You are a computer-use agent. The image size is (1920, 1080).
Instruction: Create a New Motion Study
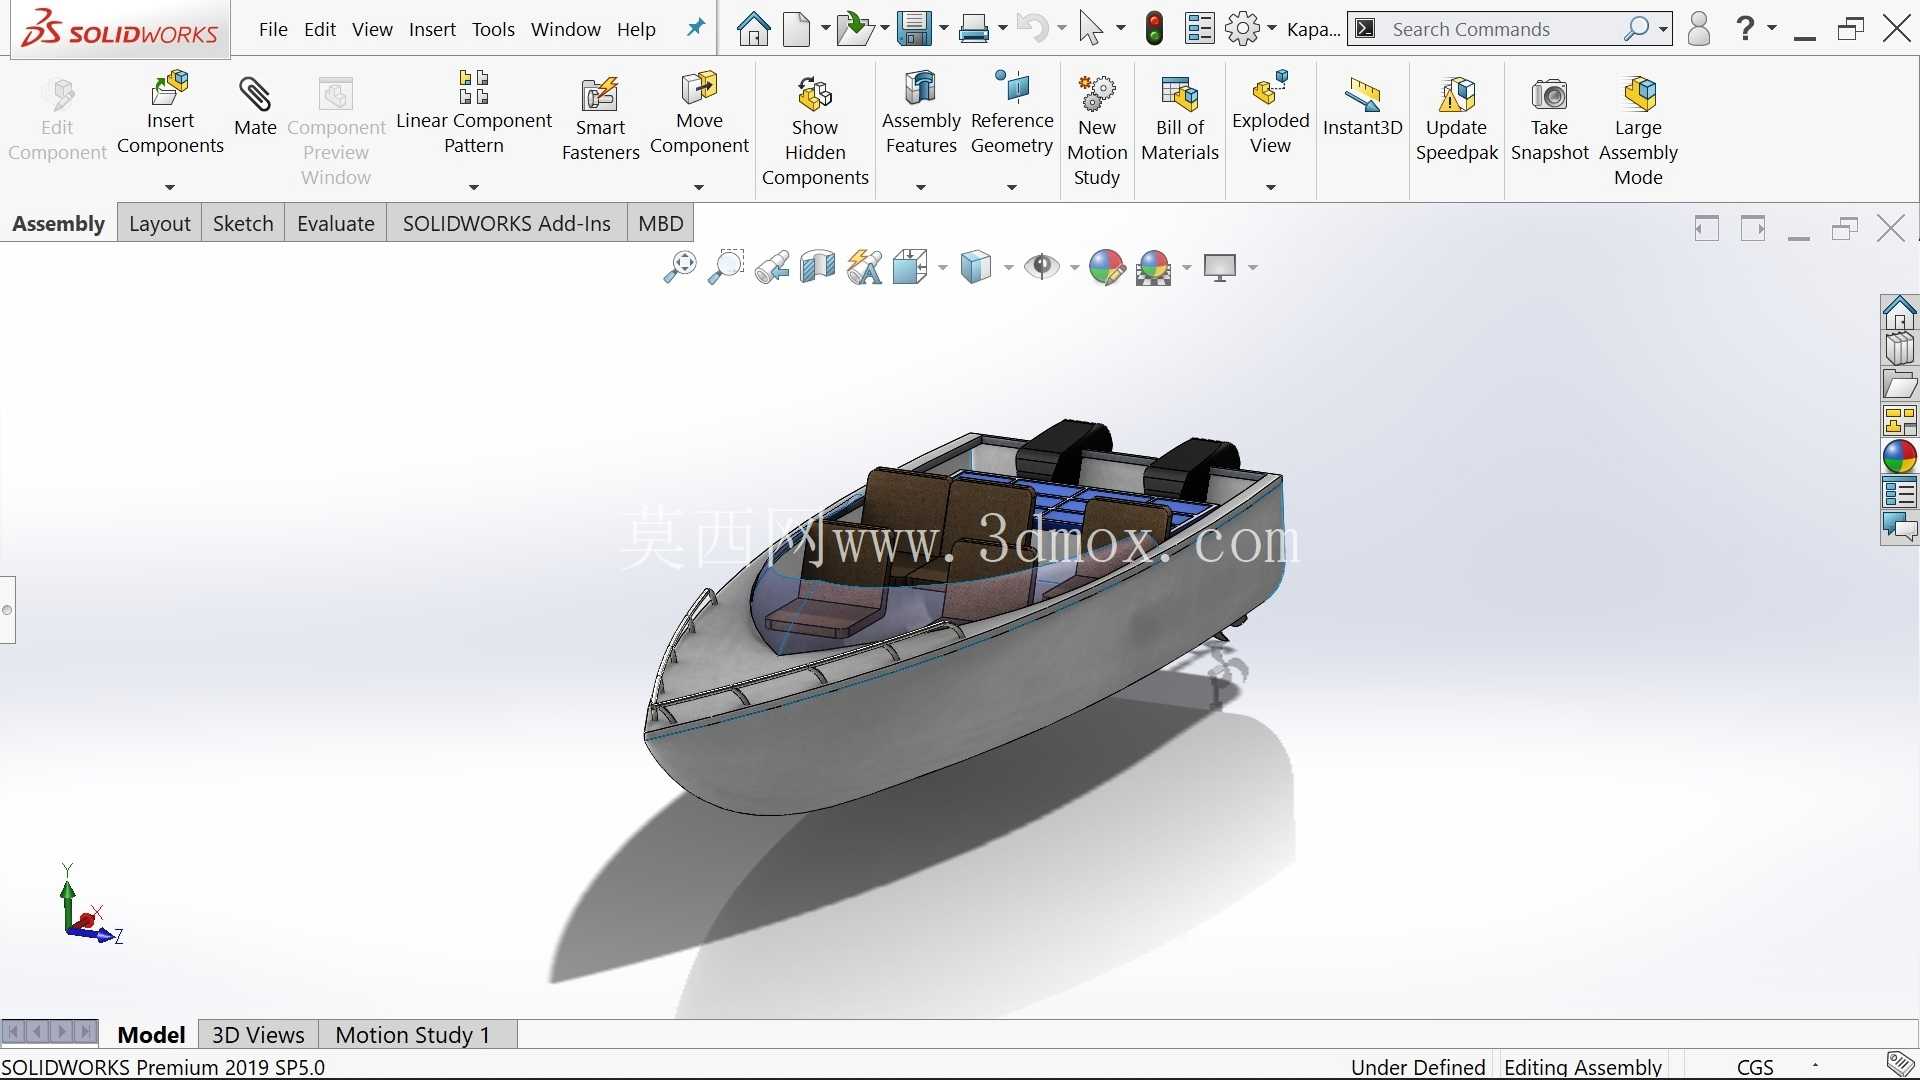pos(1097,132)
